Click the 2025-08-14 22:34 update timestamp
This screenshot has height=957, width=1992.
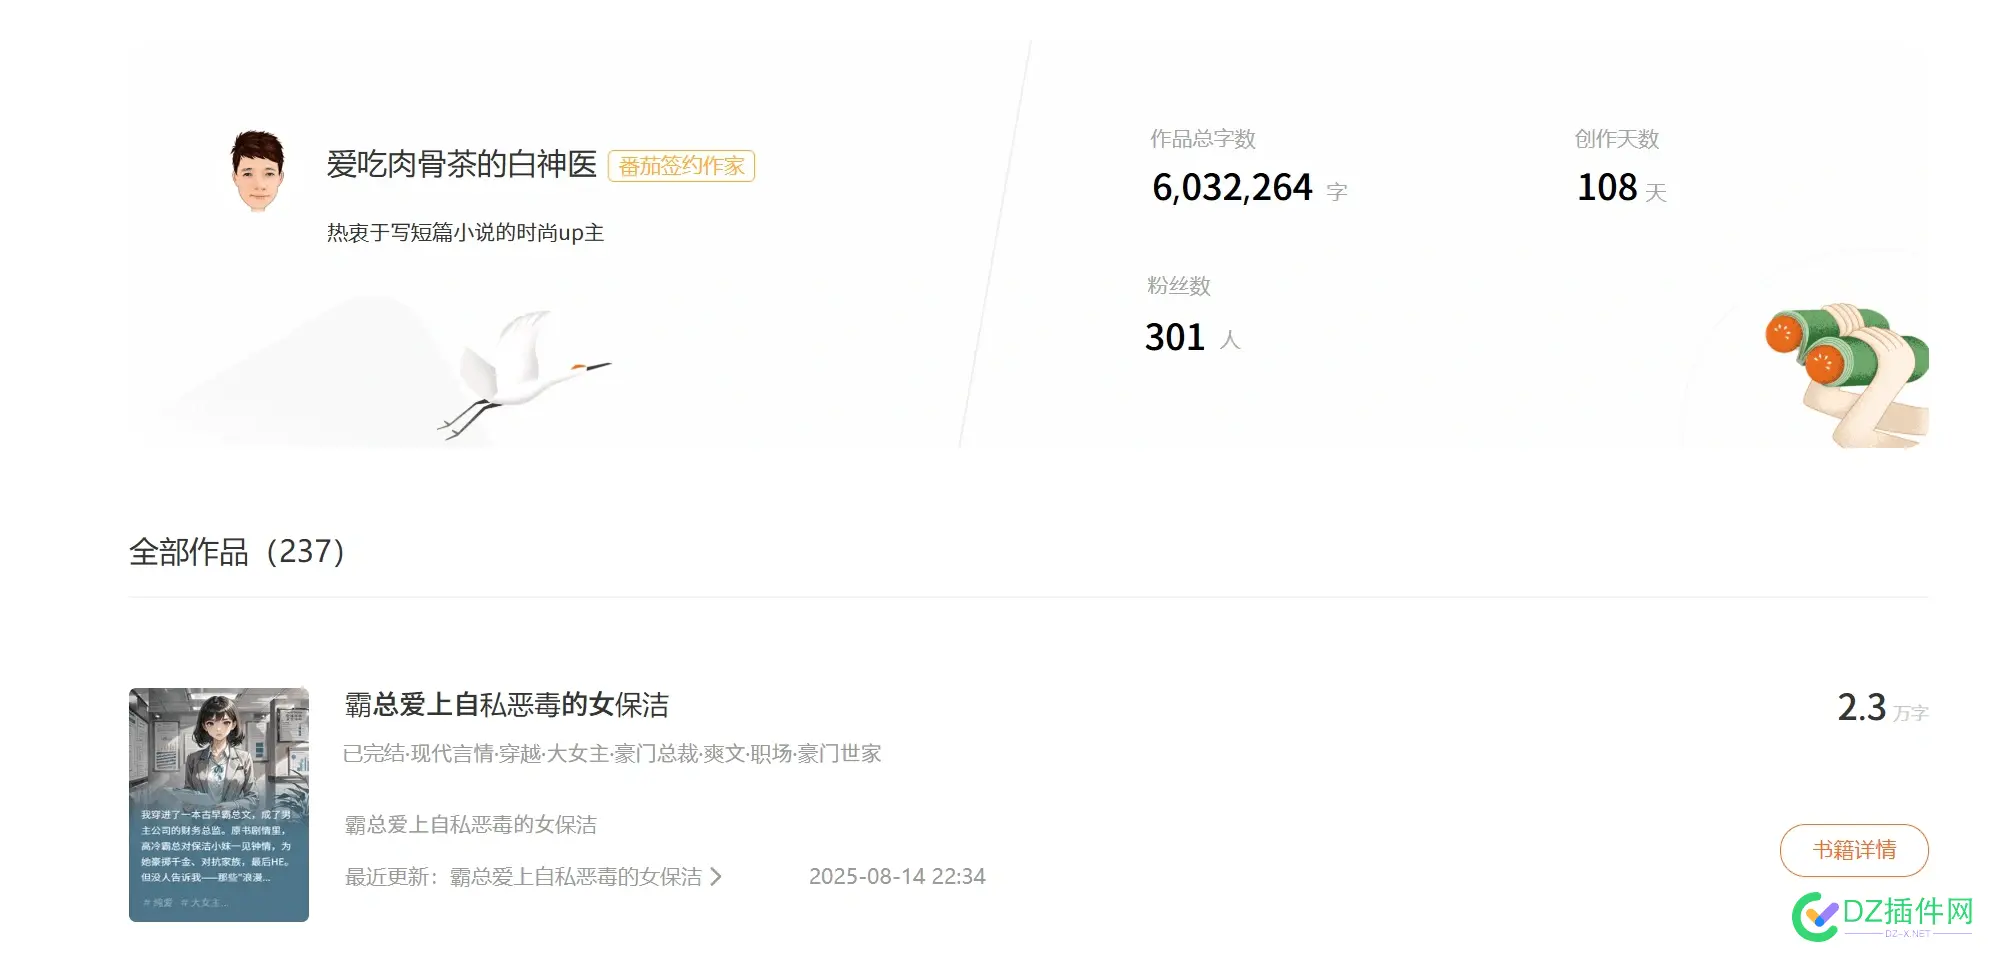point(897,877)
